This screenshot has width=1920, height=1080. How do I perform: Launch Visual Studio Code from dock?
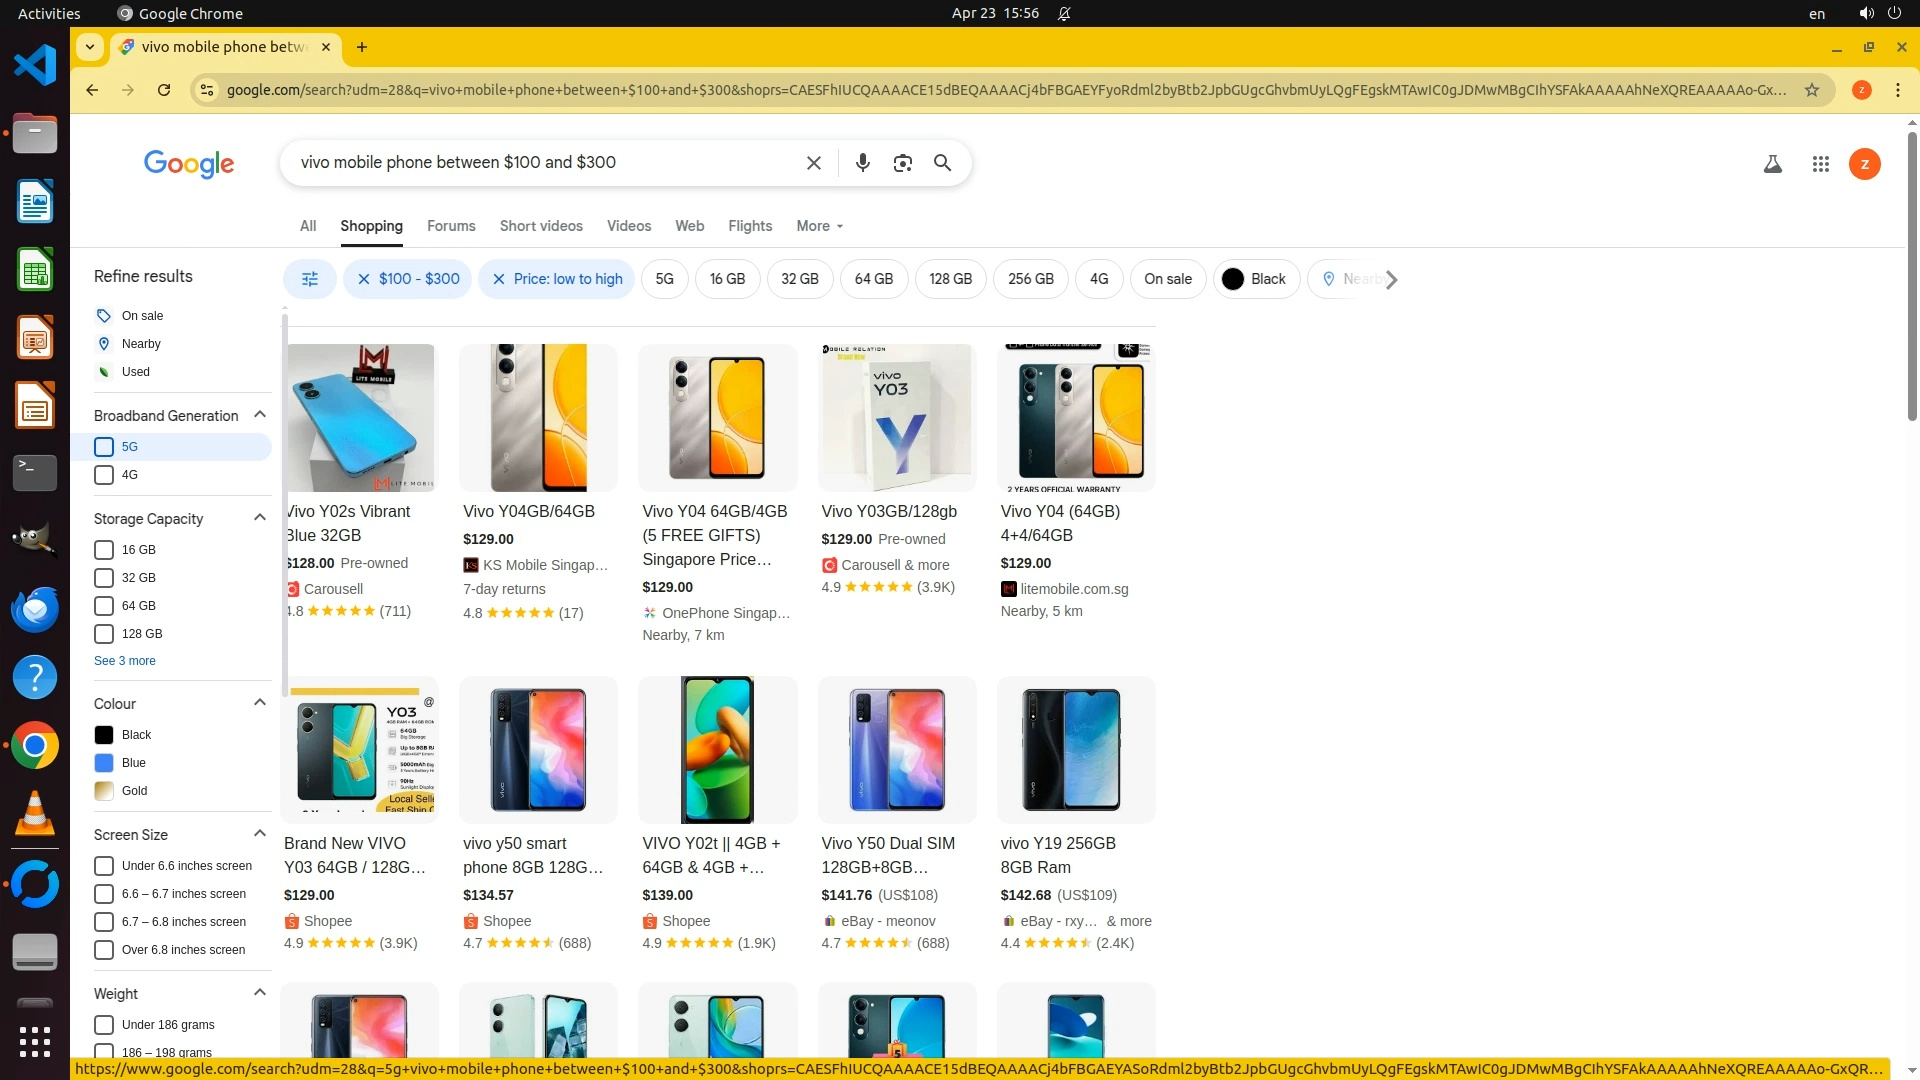pyautogui.click(x=35, y=66)
